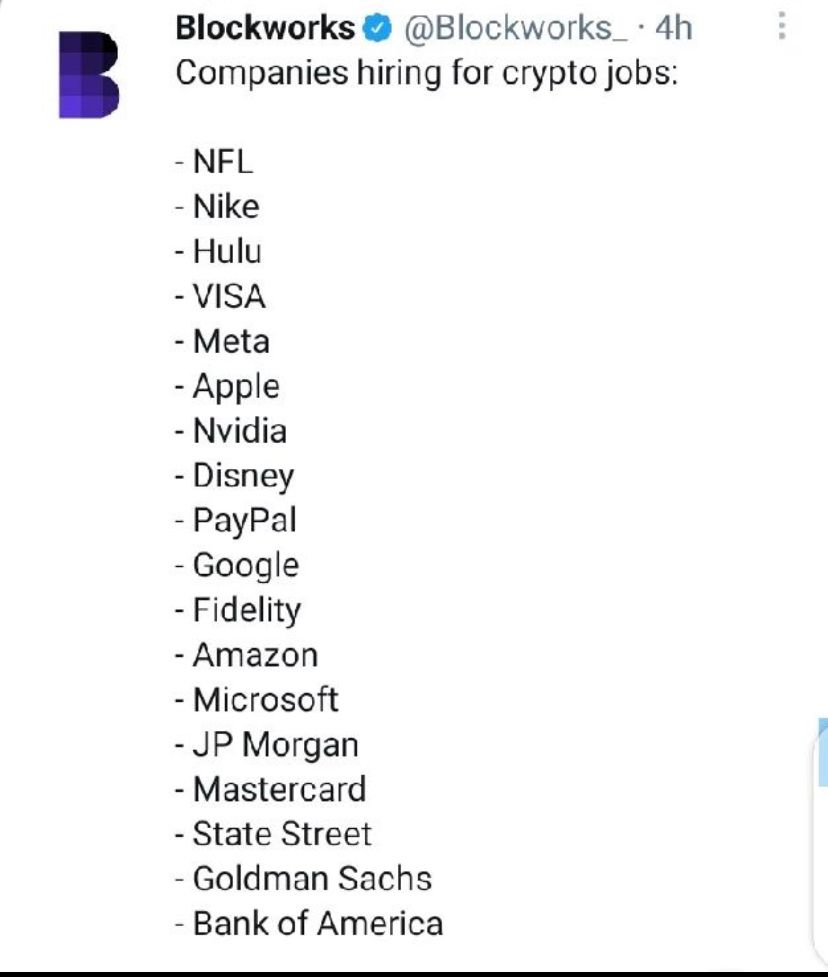Click the blue verified badge

376,29
